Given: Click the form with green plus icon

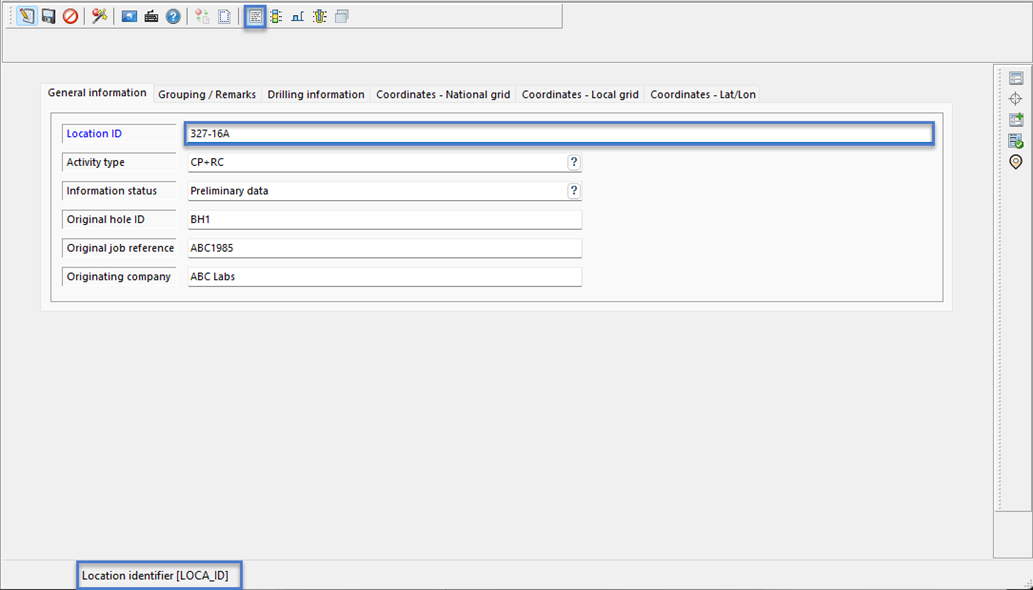Looking at the screenshot, I should click(1015, 120).
